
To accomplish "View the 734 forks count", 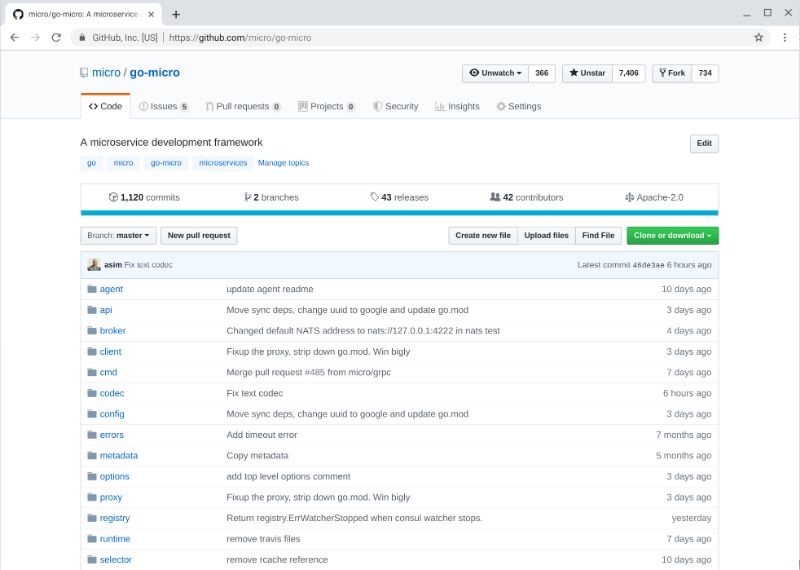I will [705, 73].
